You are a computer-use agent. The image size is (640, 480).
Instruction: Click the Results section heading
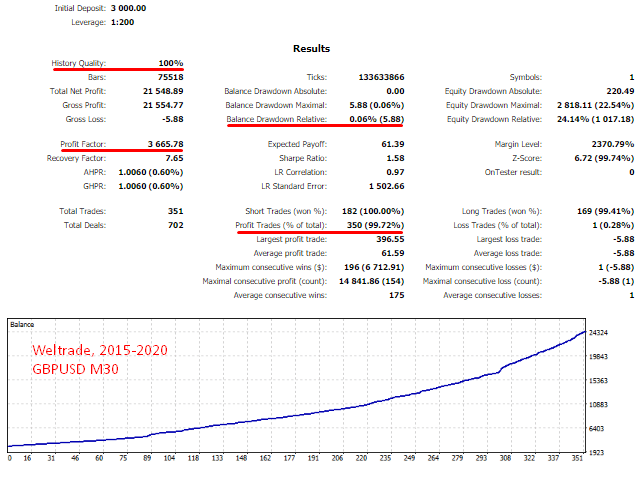(311, 48)
